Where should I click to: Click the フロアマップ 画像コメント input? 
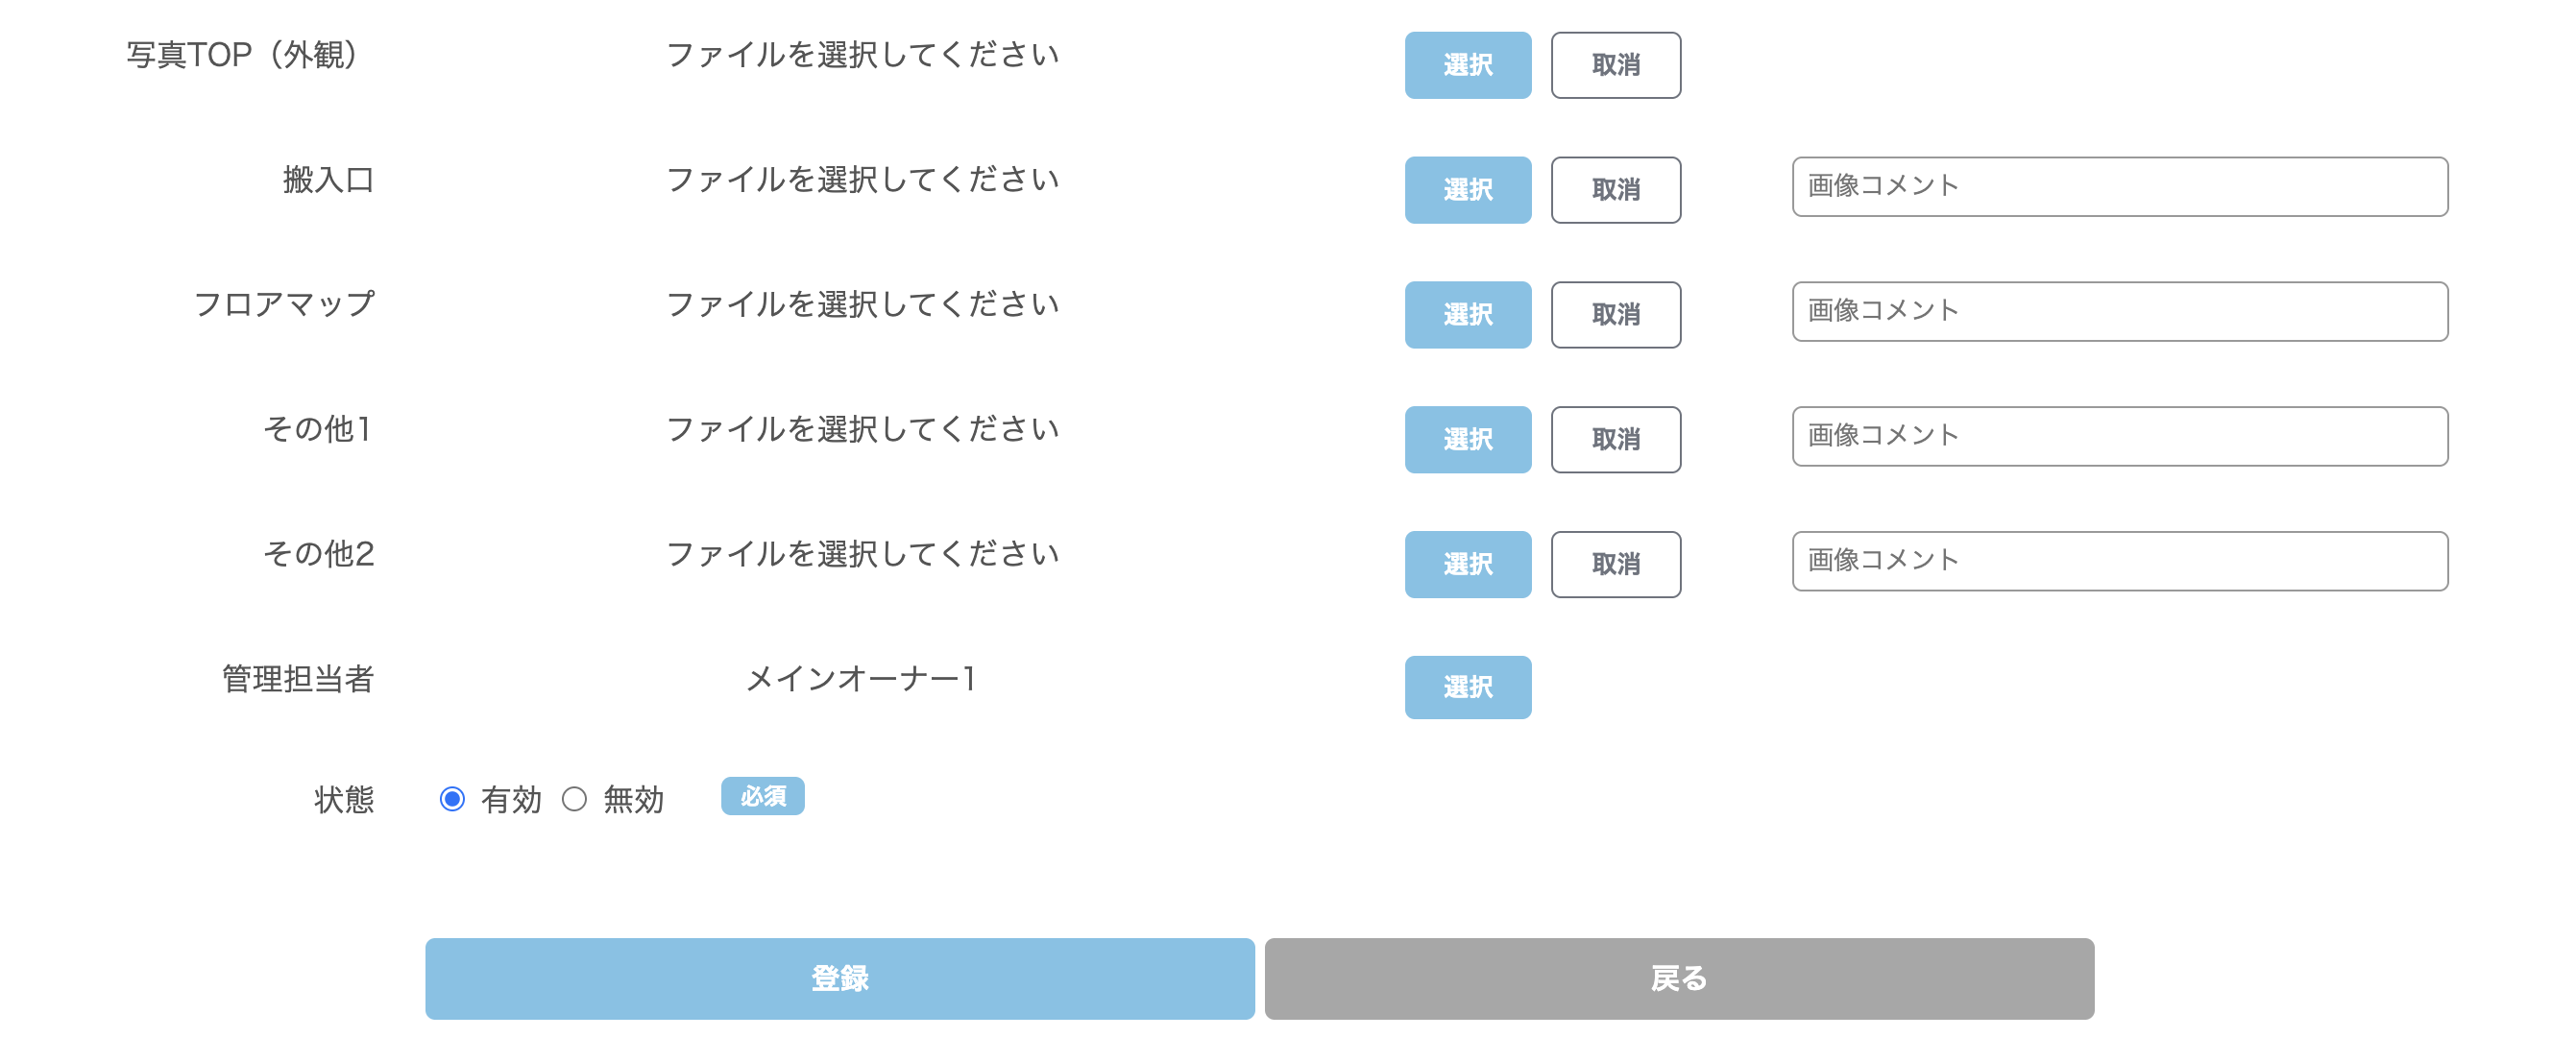tap(2119, 312)
